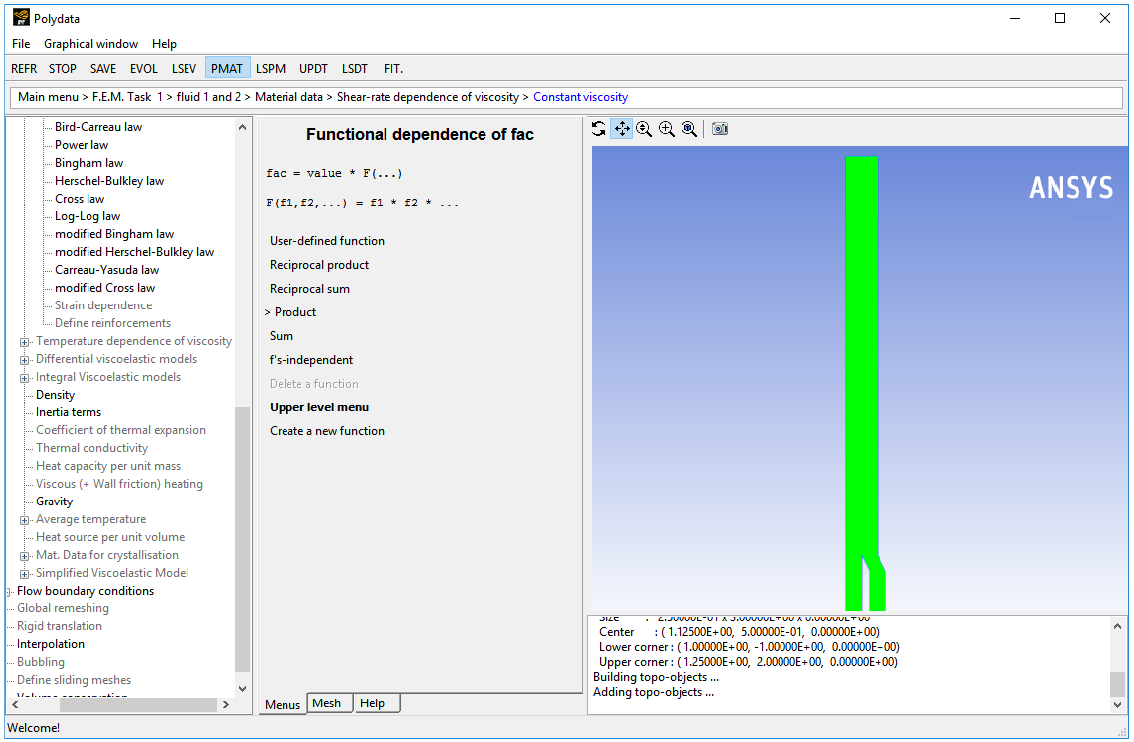Select the pan (move arrows) tool

point(622,129)
